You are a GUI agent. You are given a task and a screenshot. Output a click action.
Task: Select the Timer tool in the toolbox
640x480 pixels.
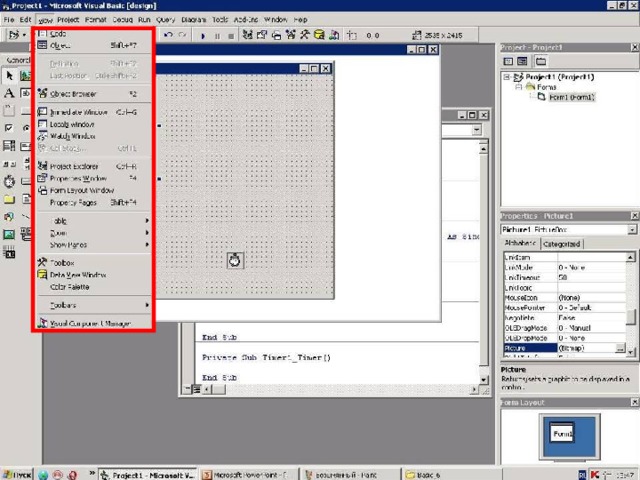[9, 181]
